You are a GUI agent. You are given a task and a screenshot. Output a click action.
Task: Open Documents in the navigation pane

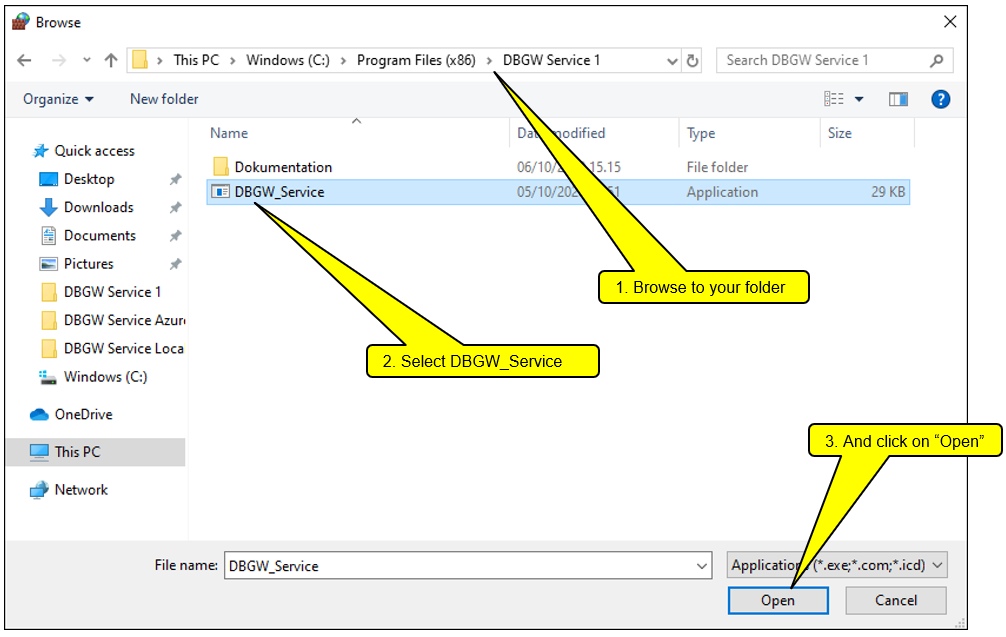point(100,236)
